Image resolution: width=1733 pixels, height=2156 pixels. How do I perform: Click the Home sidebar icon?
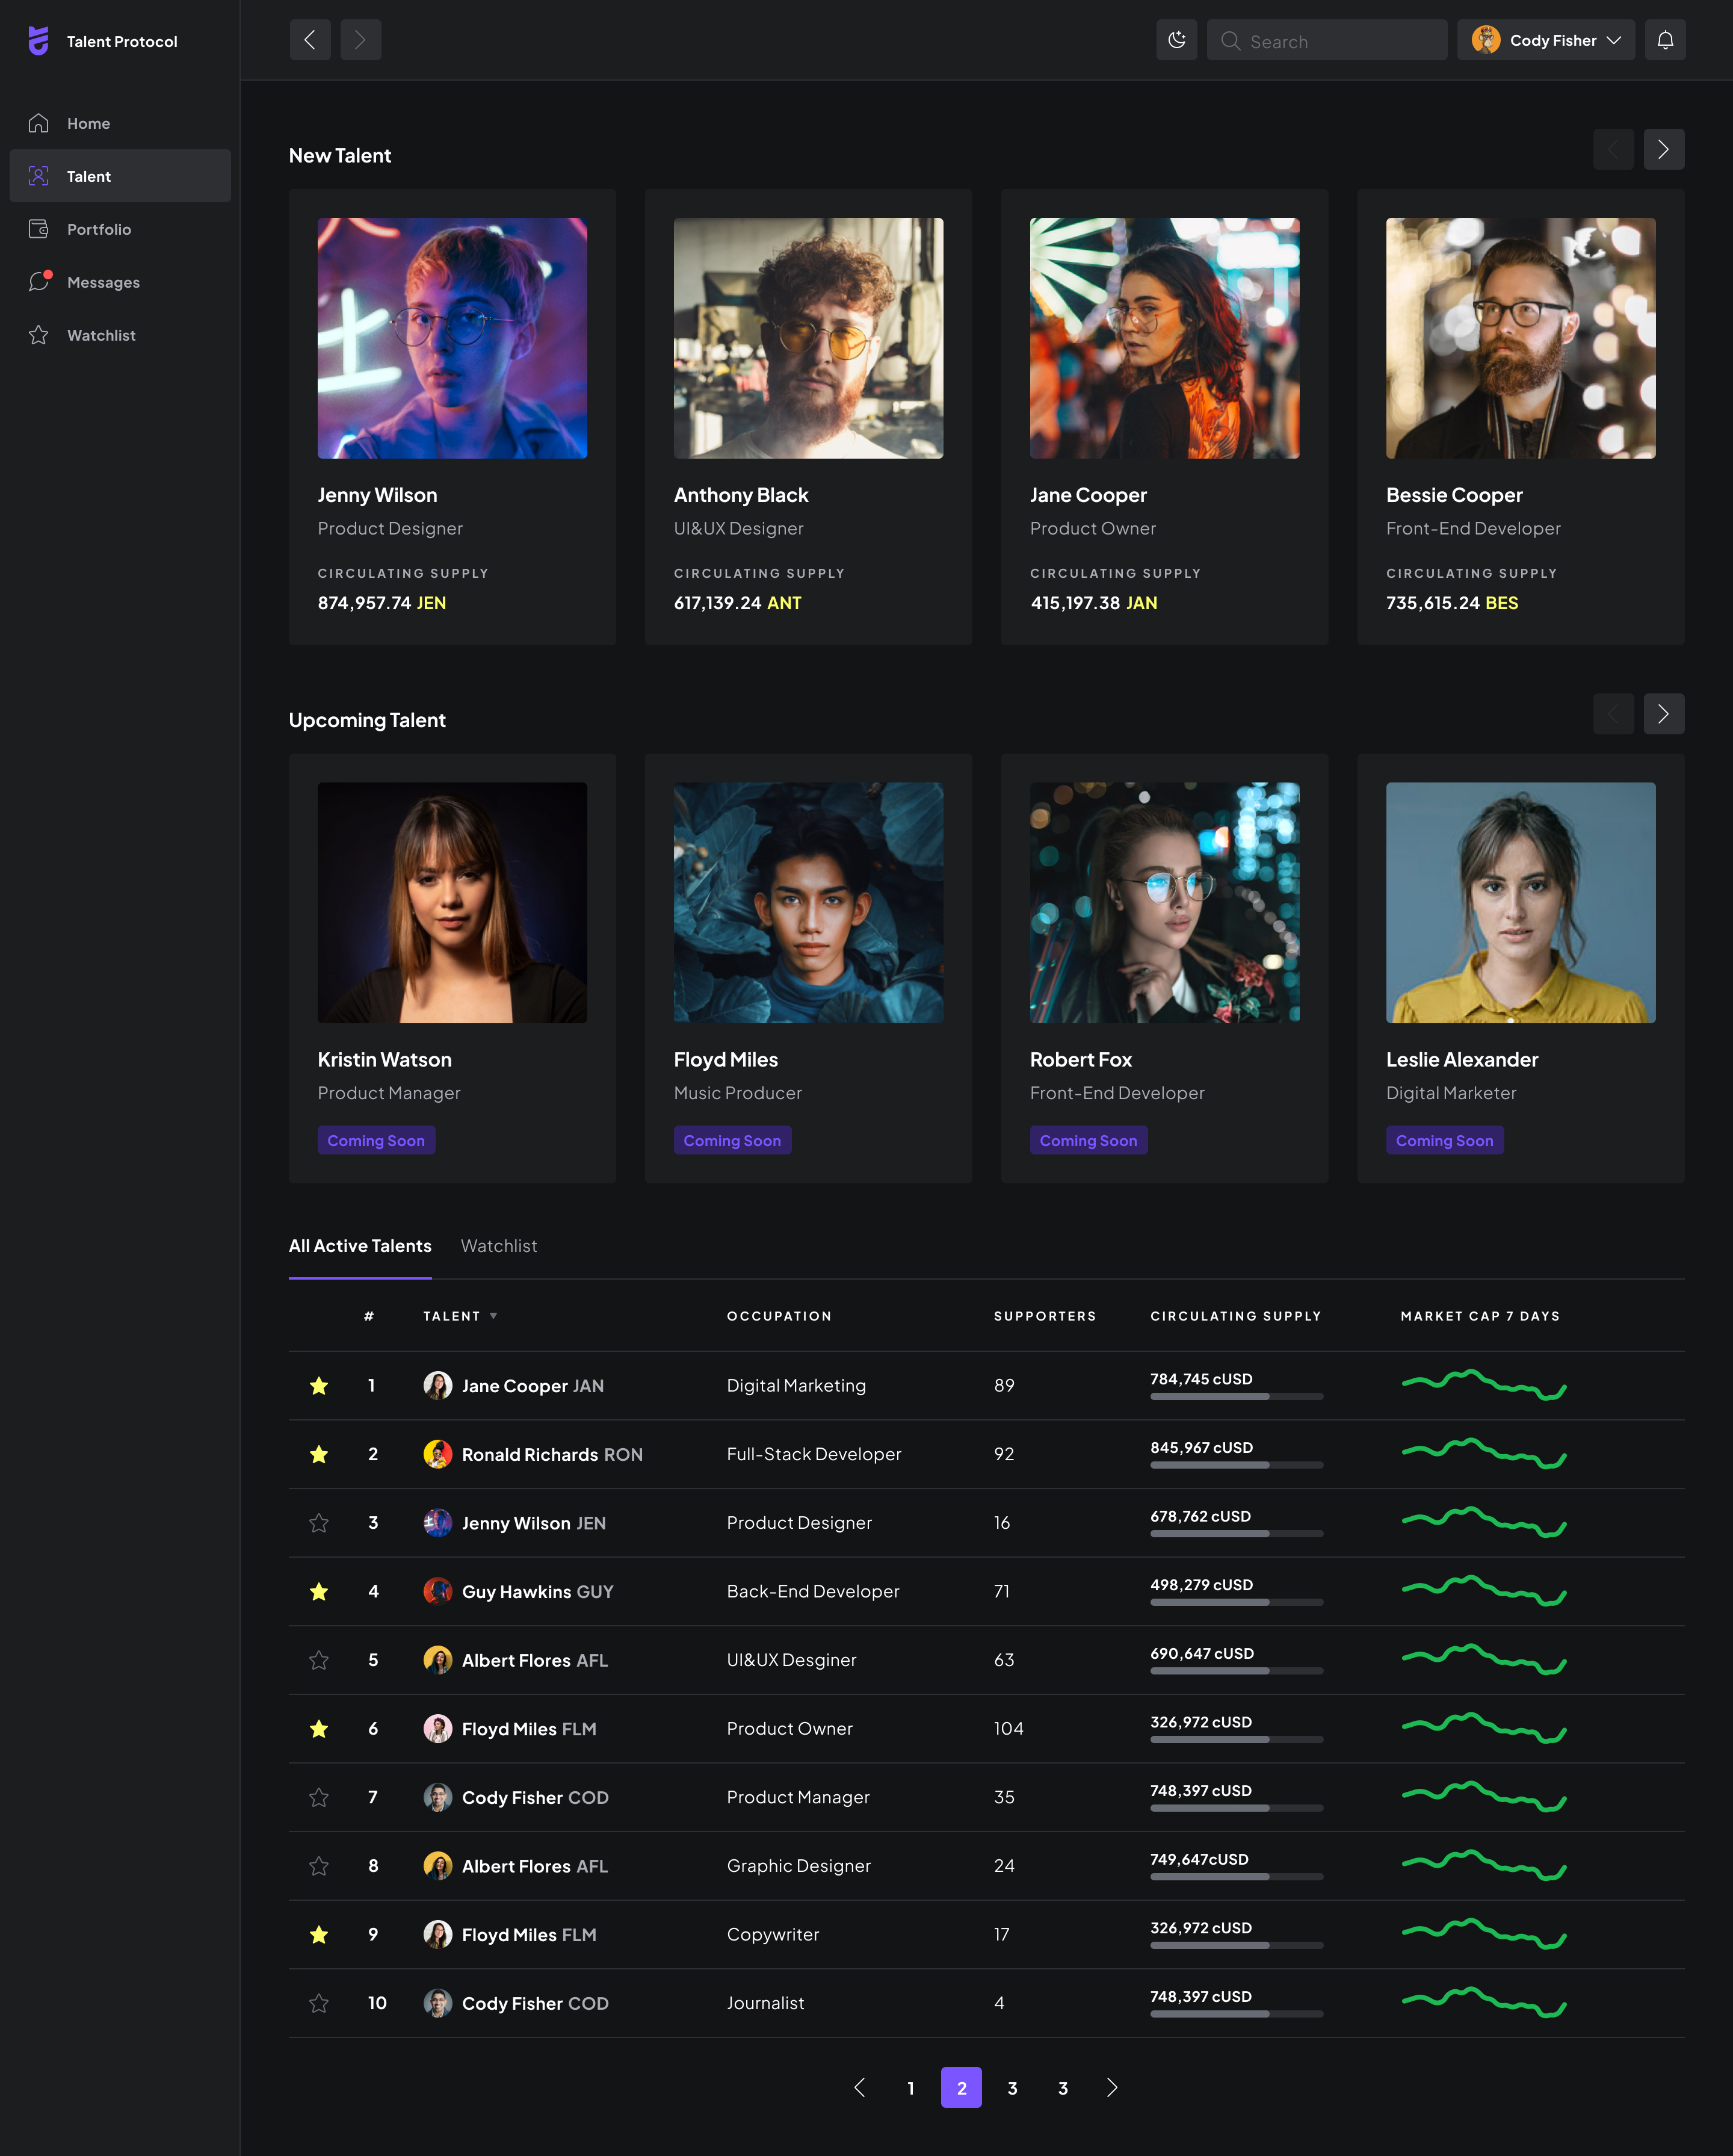39,123
